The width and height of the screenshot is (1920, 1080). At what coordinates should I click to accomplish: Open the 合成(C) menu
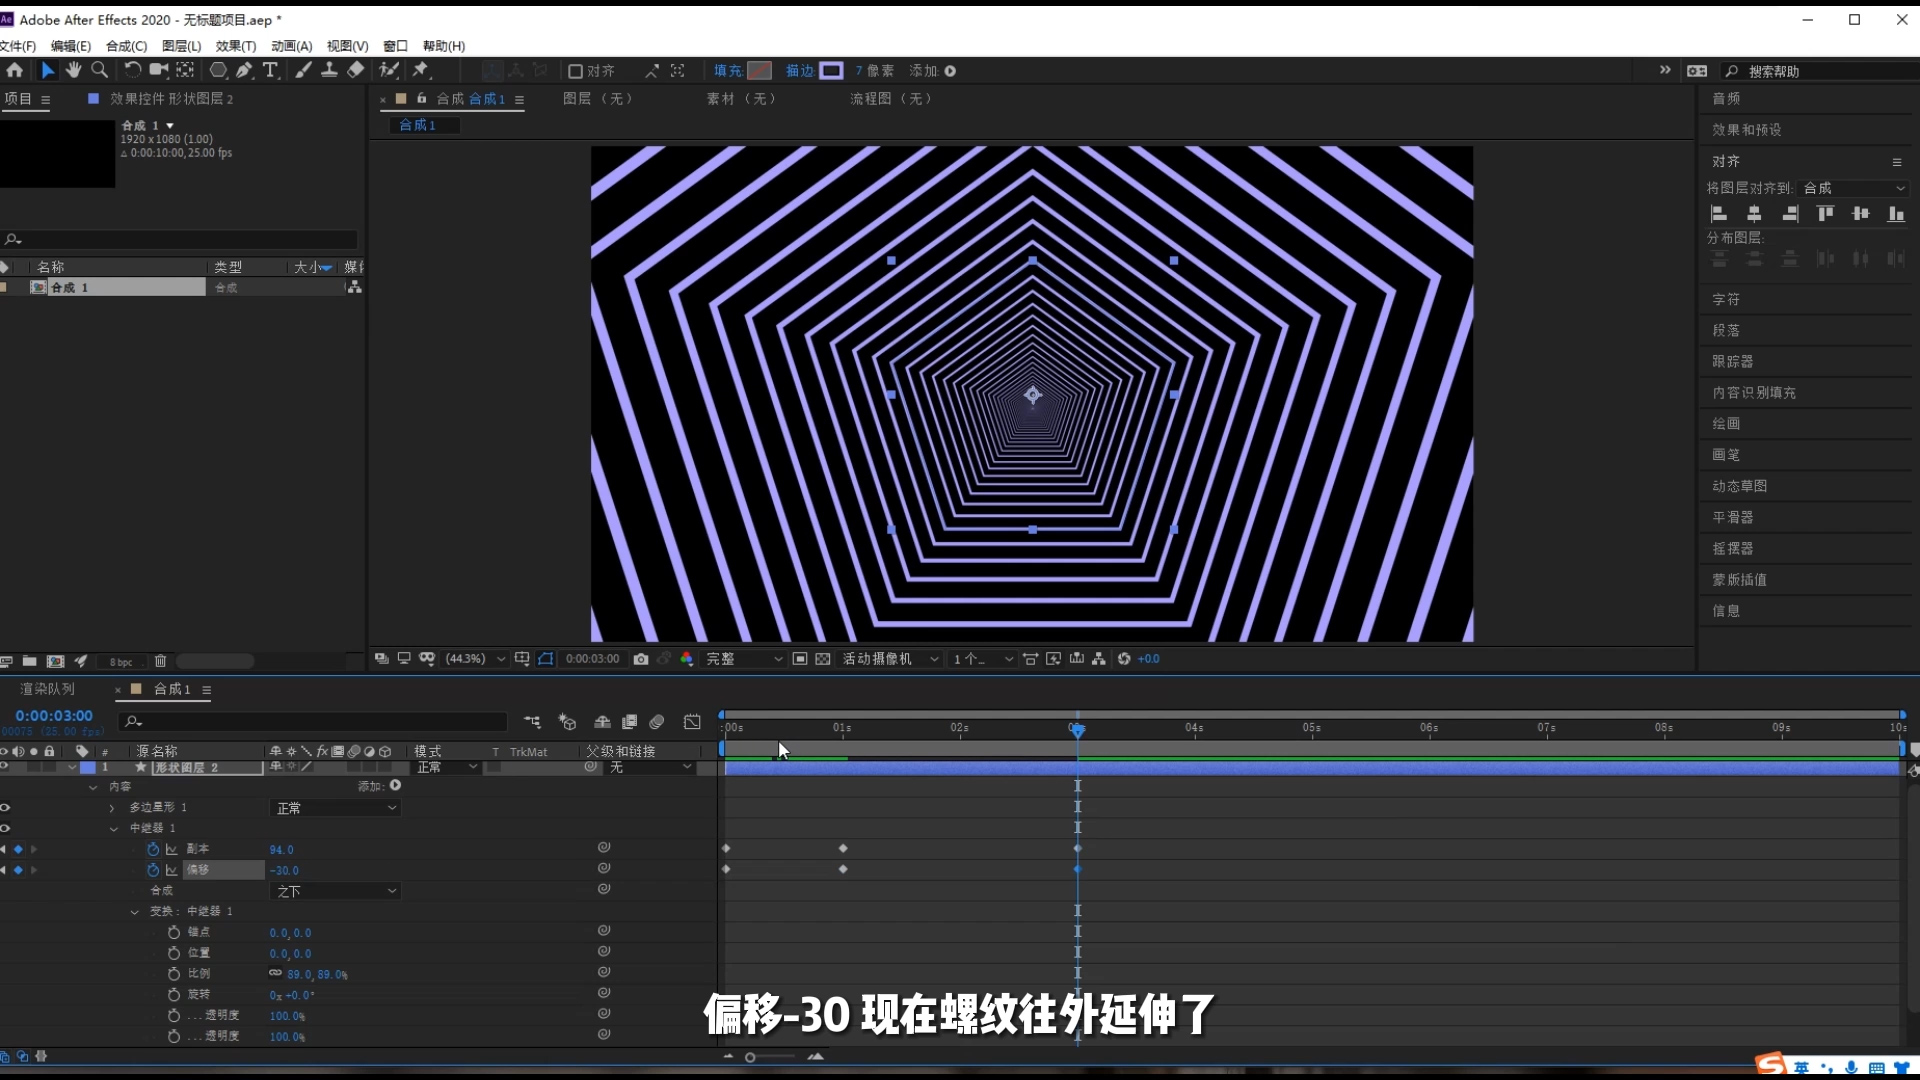pos(126,46)
